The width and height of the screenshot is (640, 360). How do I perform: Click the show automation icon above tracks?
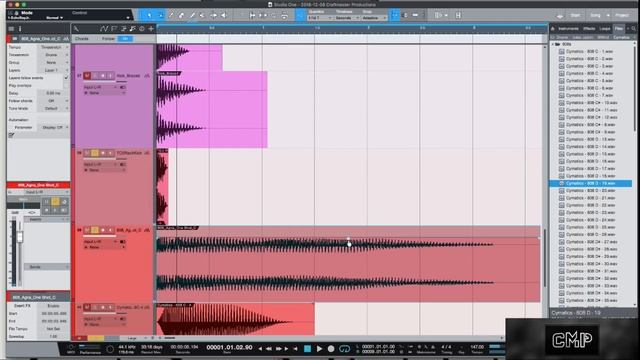104,29
